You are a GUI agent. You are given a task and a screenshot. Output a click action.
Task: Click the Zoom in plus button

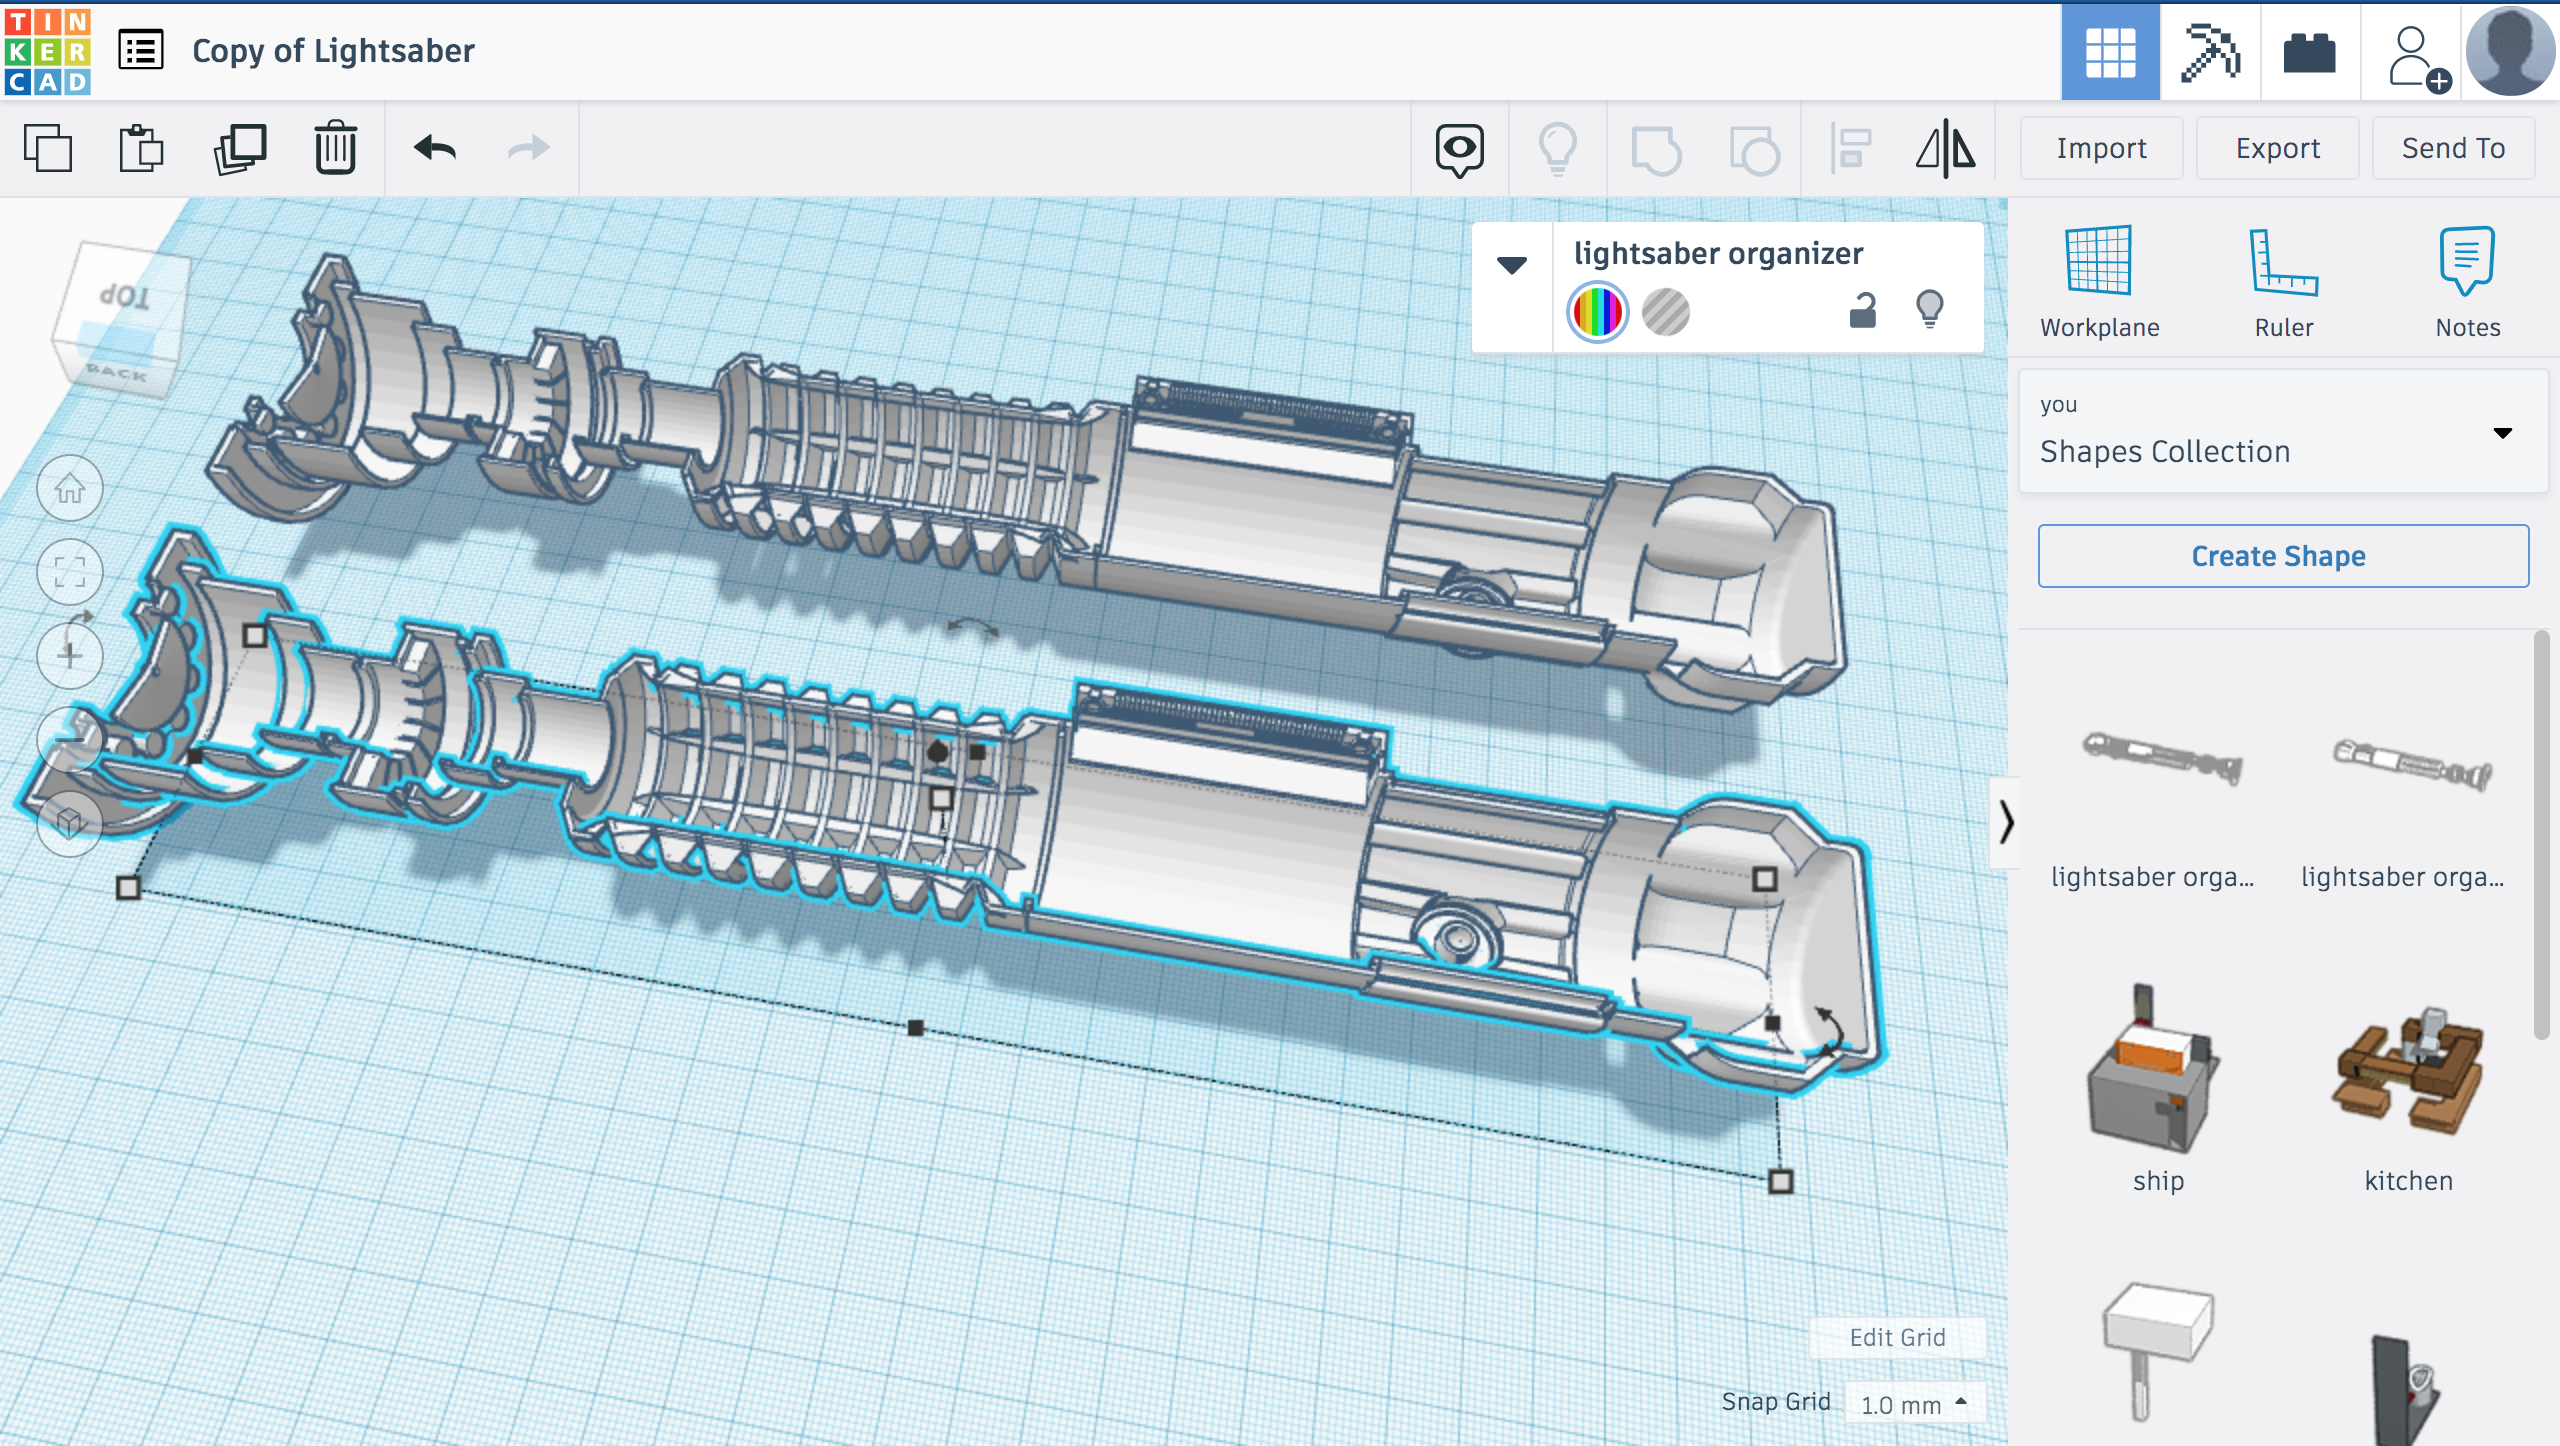pyautogui.click(x=70, y=656)
